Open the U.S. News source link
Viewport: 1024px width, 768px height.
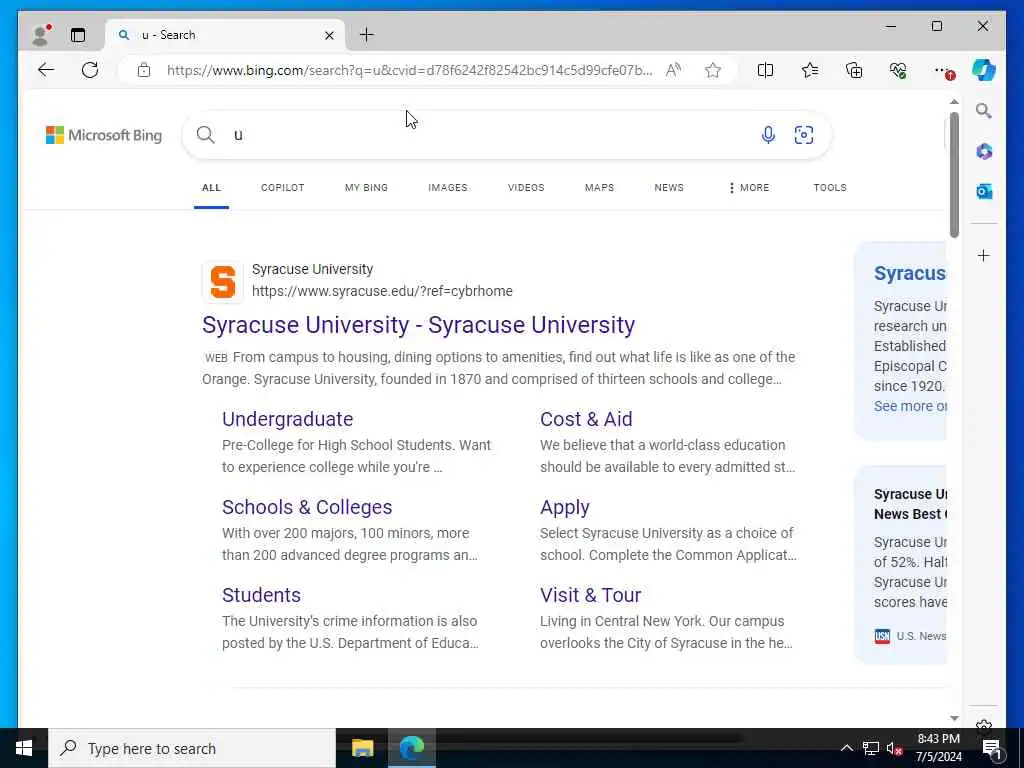910,636
